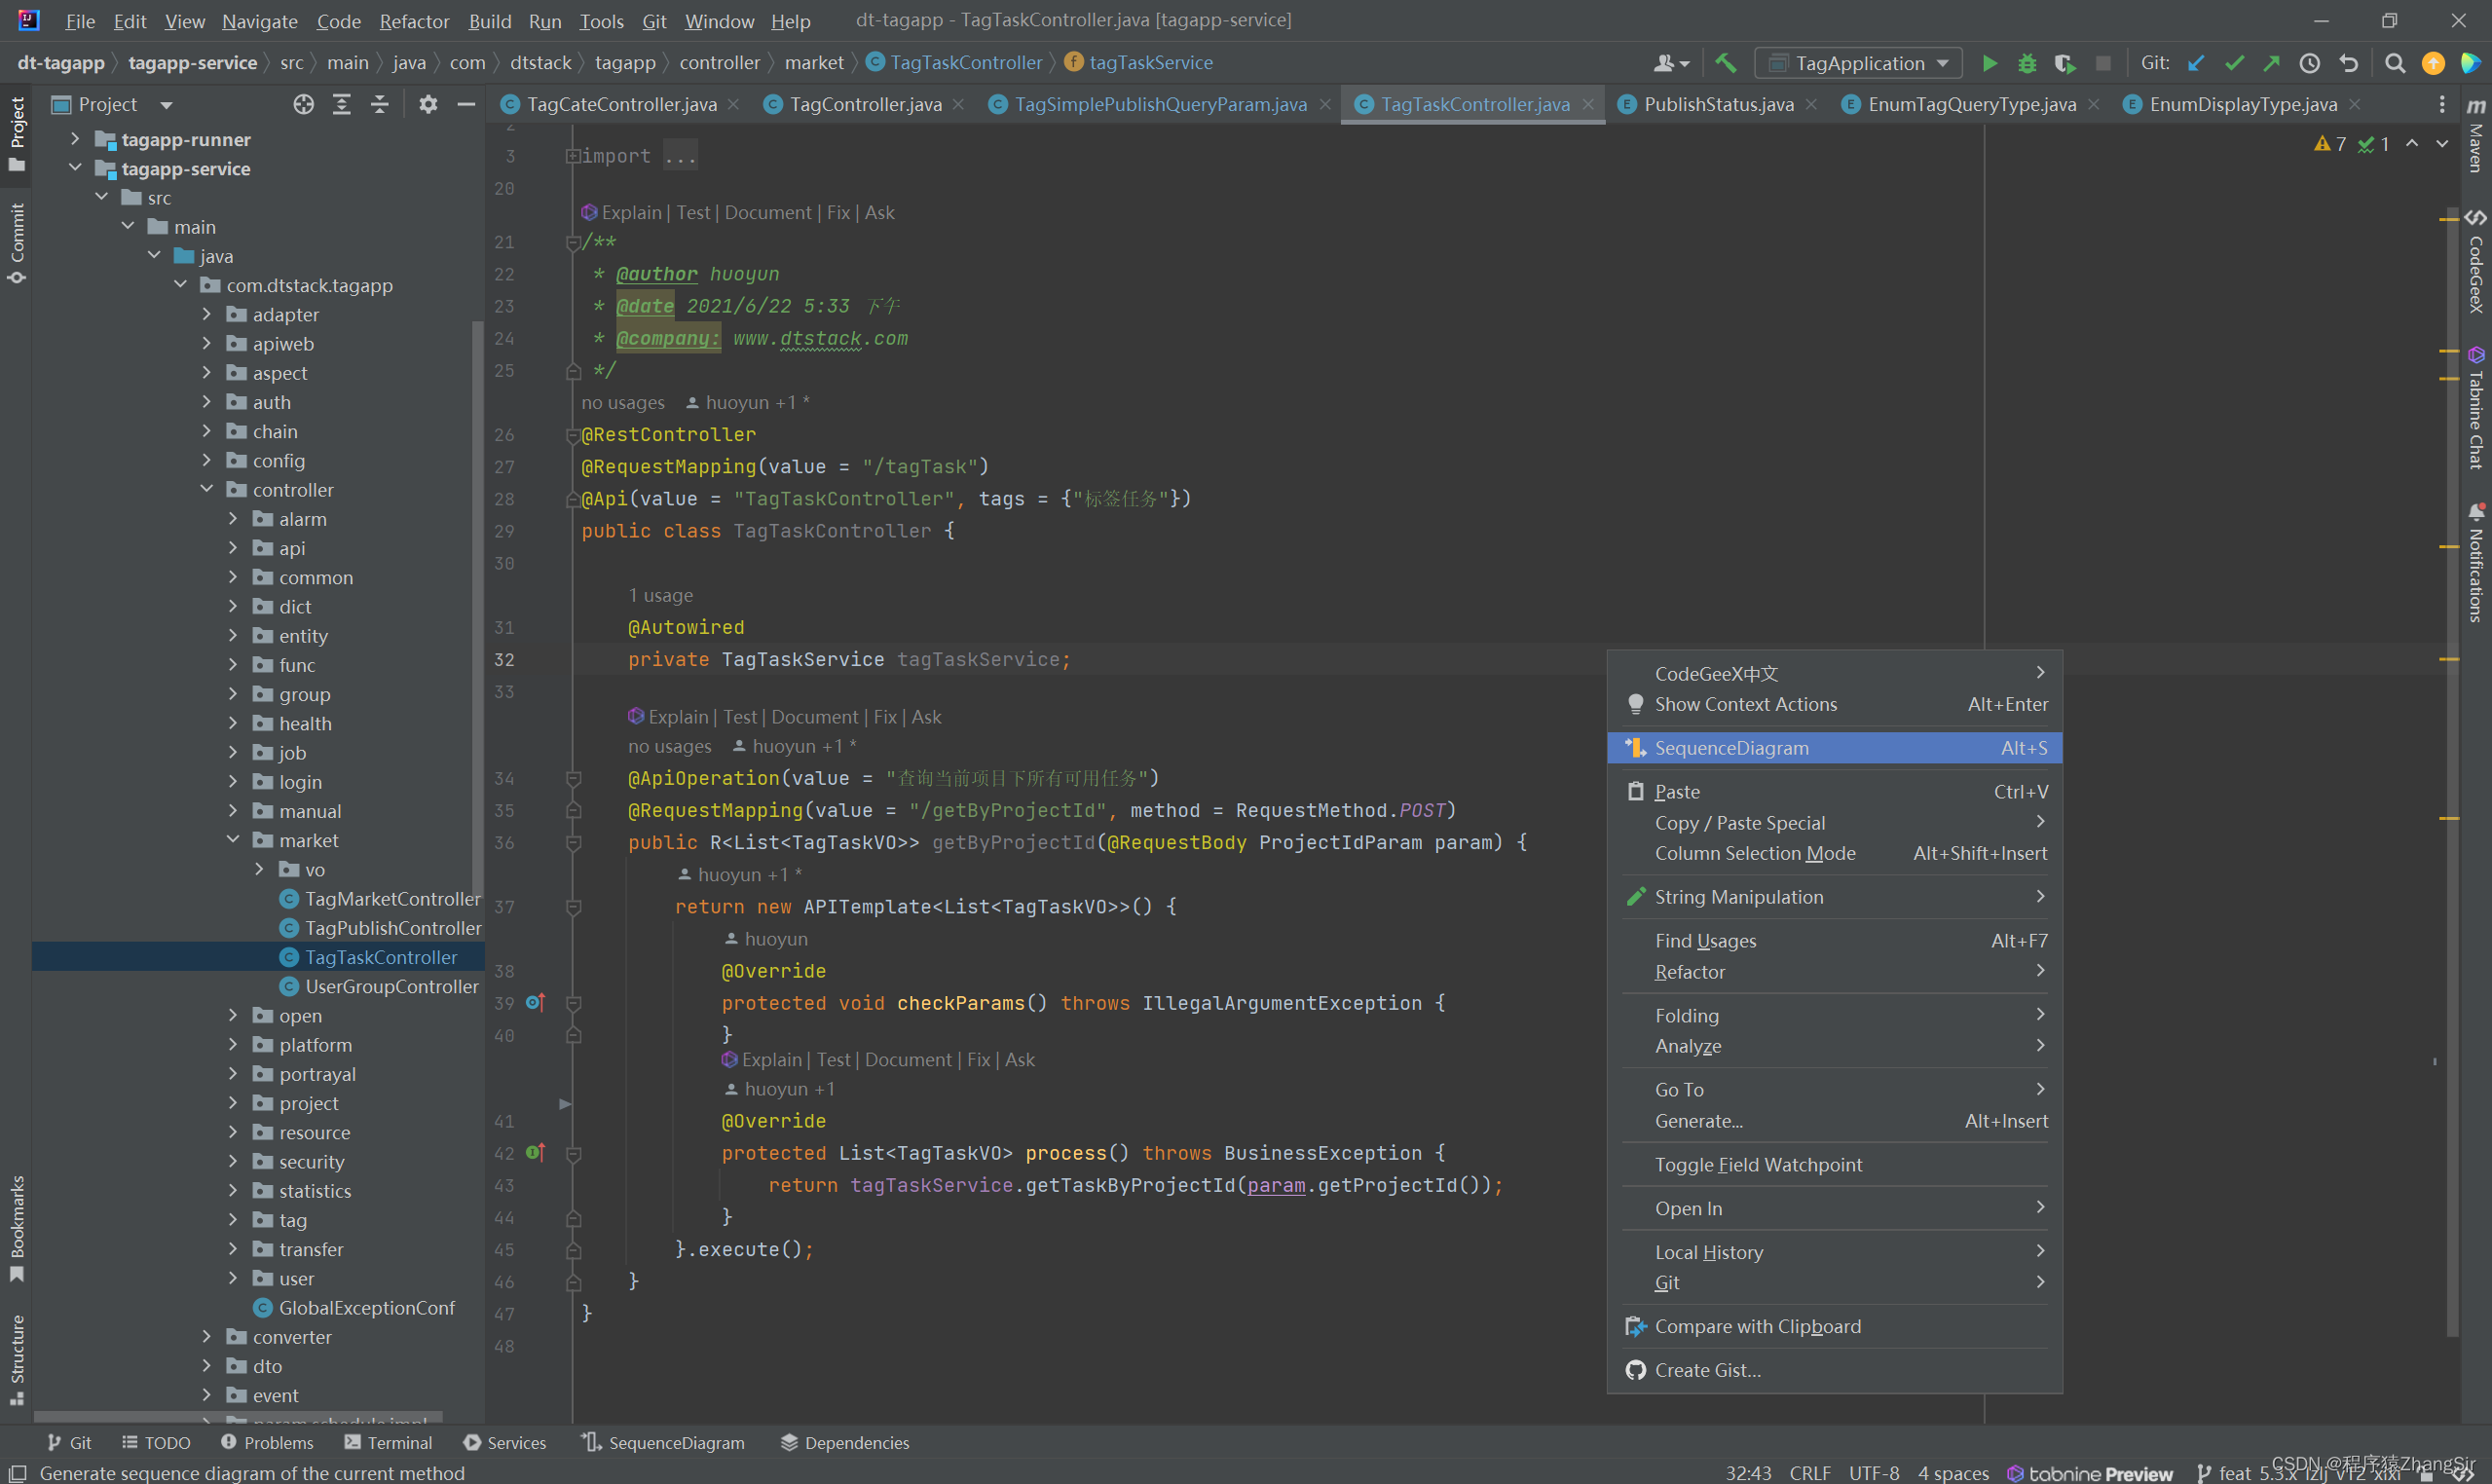The width and height of the screenshot is (2492, 1484).
Task: Run with coverage icon in toolbar
Action: (2065, 63)
